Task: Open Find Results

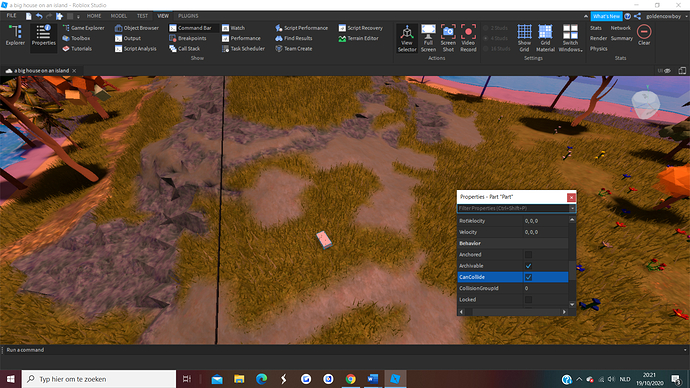Action: click(294, 38)
